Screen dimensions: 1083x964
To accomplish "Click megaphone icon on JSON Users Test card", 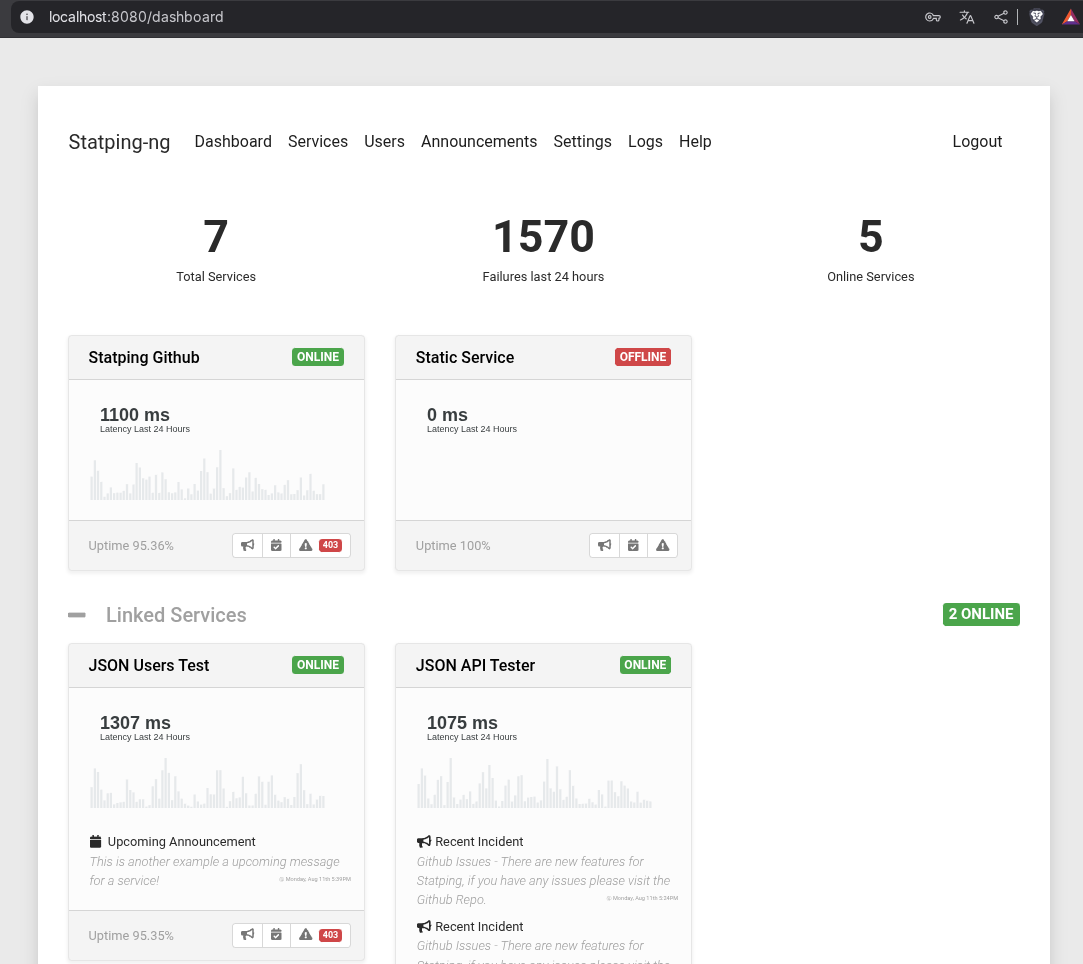I will [248, 935].
